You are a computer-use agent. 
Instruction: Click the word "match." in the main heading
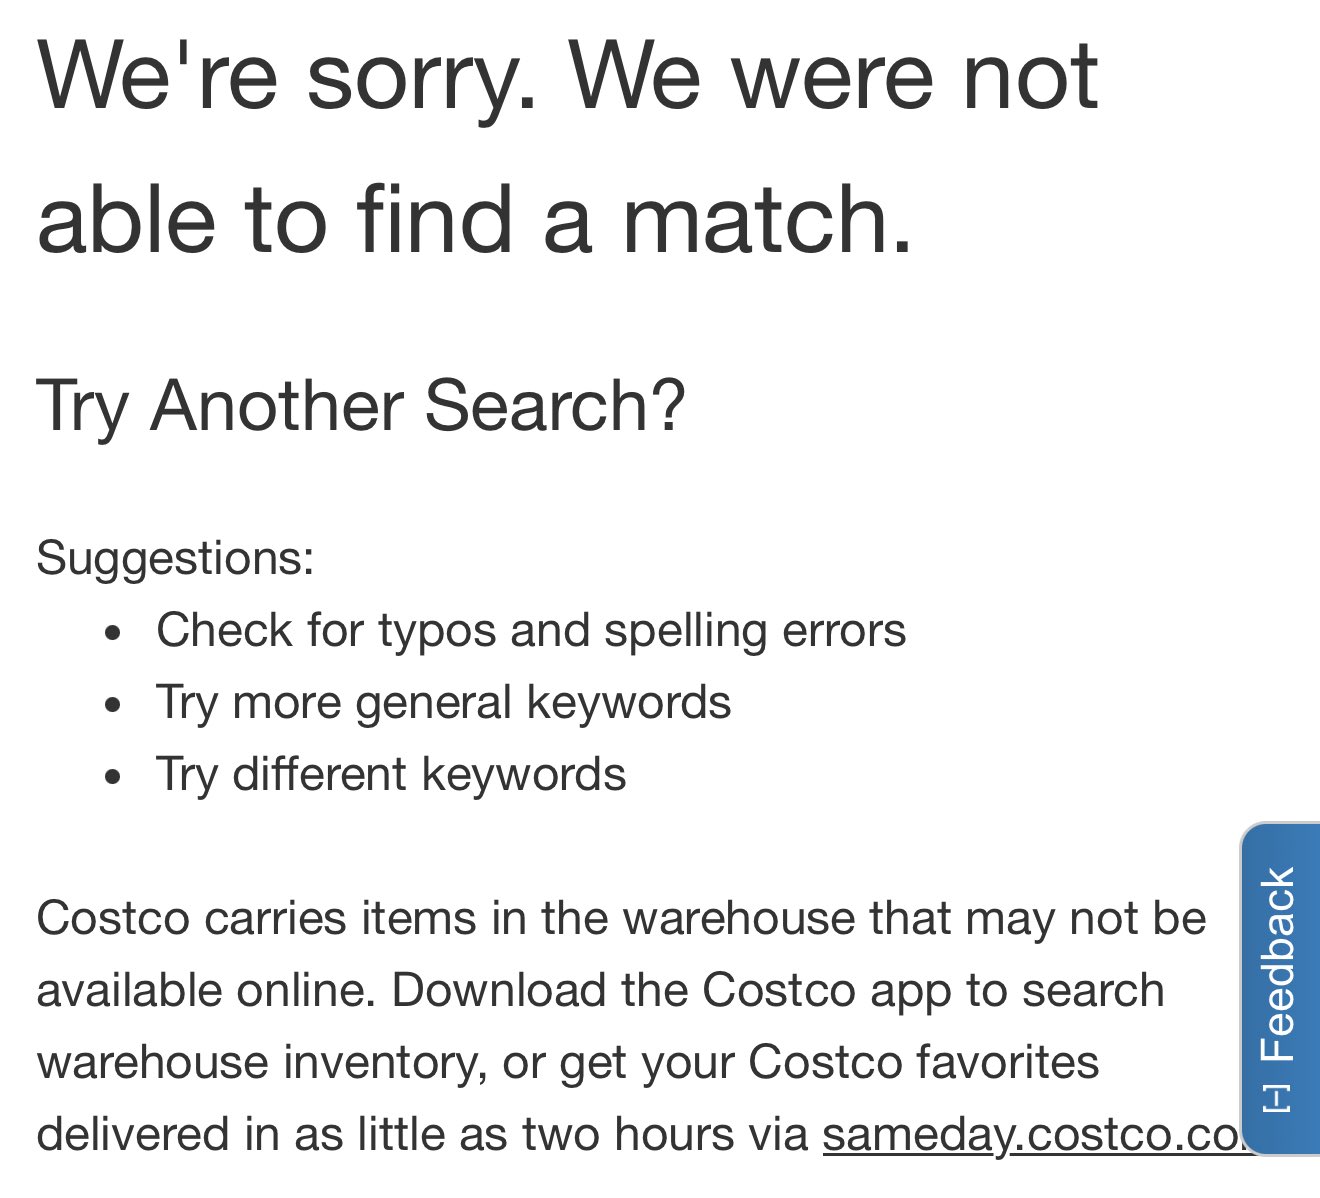pos(767,218)
